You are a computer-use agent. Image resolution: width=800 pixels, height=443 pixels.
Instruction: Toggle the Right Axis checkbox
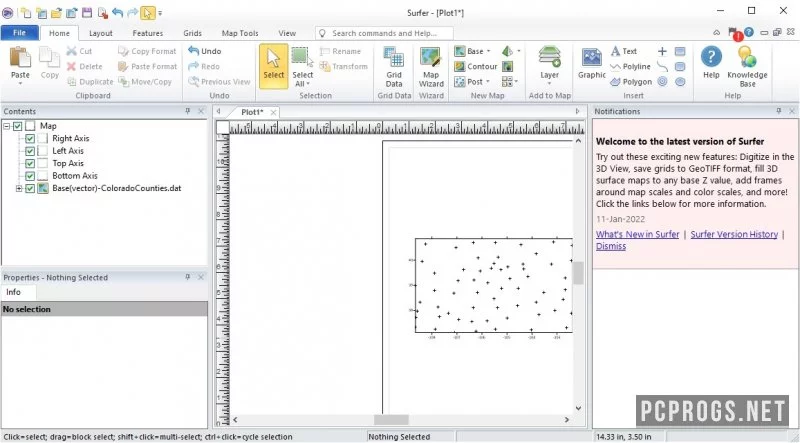coord(30,138)
